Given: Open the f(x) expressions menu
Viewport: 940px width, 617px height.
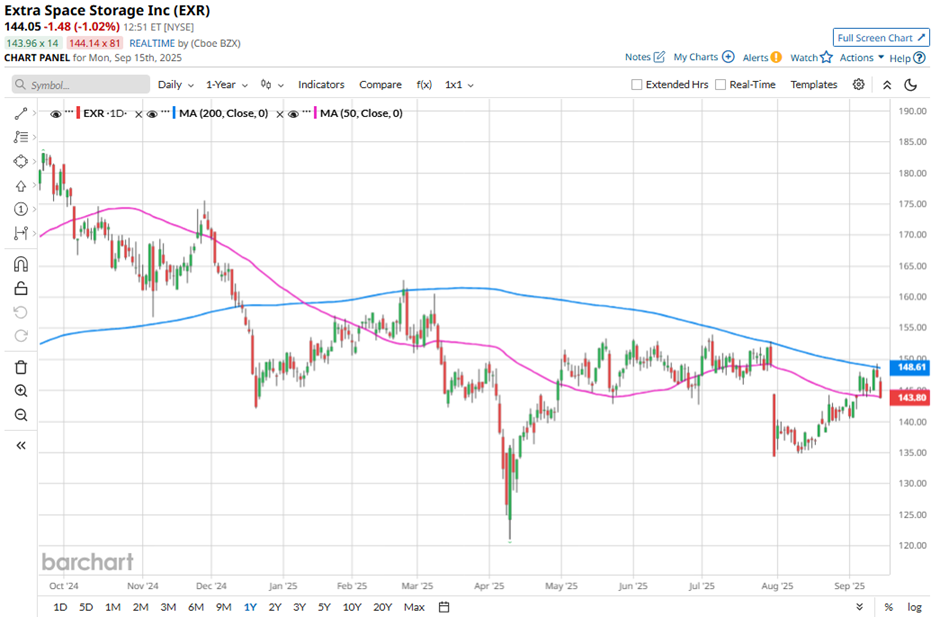Looking at the screenshot, I should 424,85.
